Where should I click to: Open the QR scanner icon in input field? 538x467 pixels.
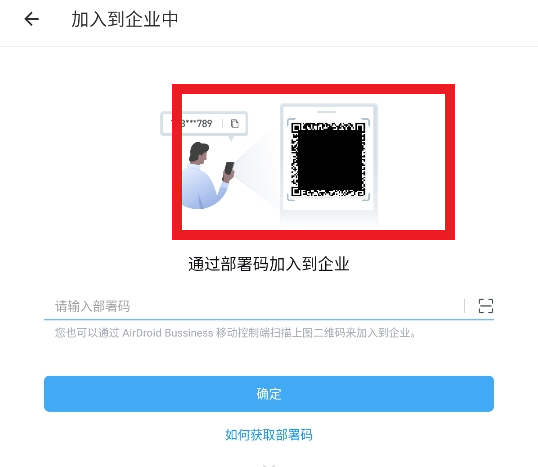point(486,306)
